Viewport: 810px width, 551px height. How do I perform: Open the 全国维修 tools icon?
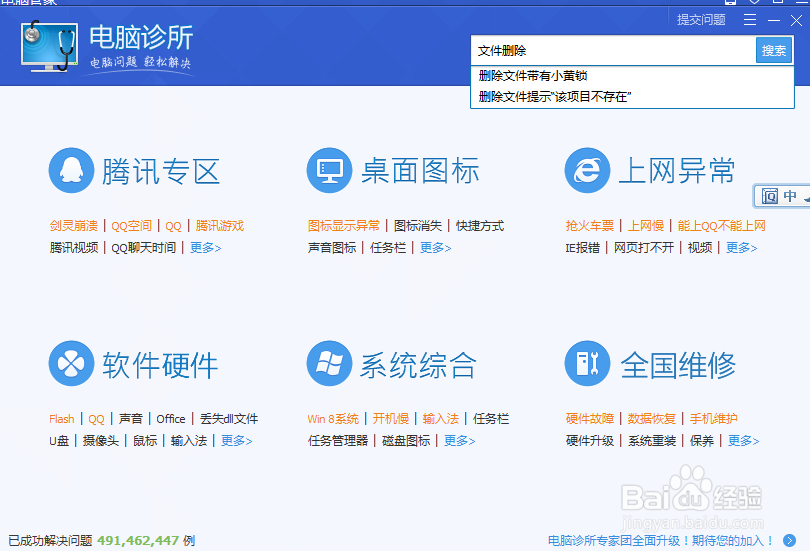click(587, 364)
